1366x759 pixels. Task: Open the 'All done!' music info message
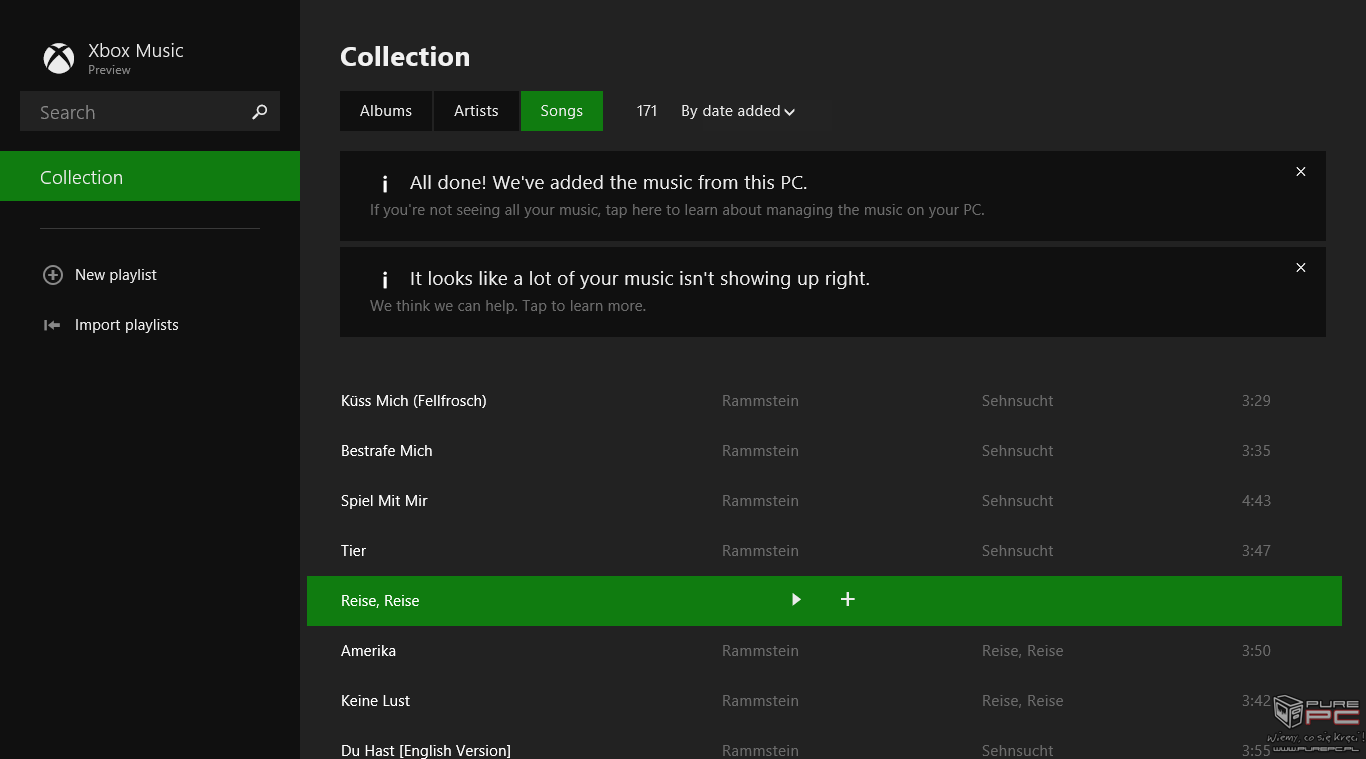[x=833, y=196]
